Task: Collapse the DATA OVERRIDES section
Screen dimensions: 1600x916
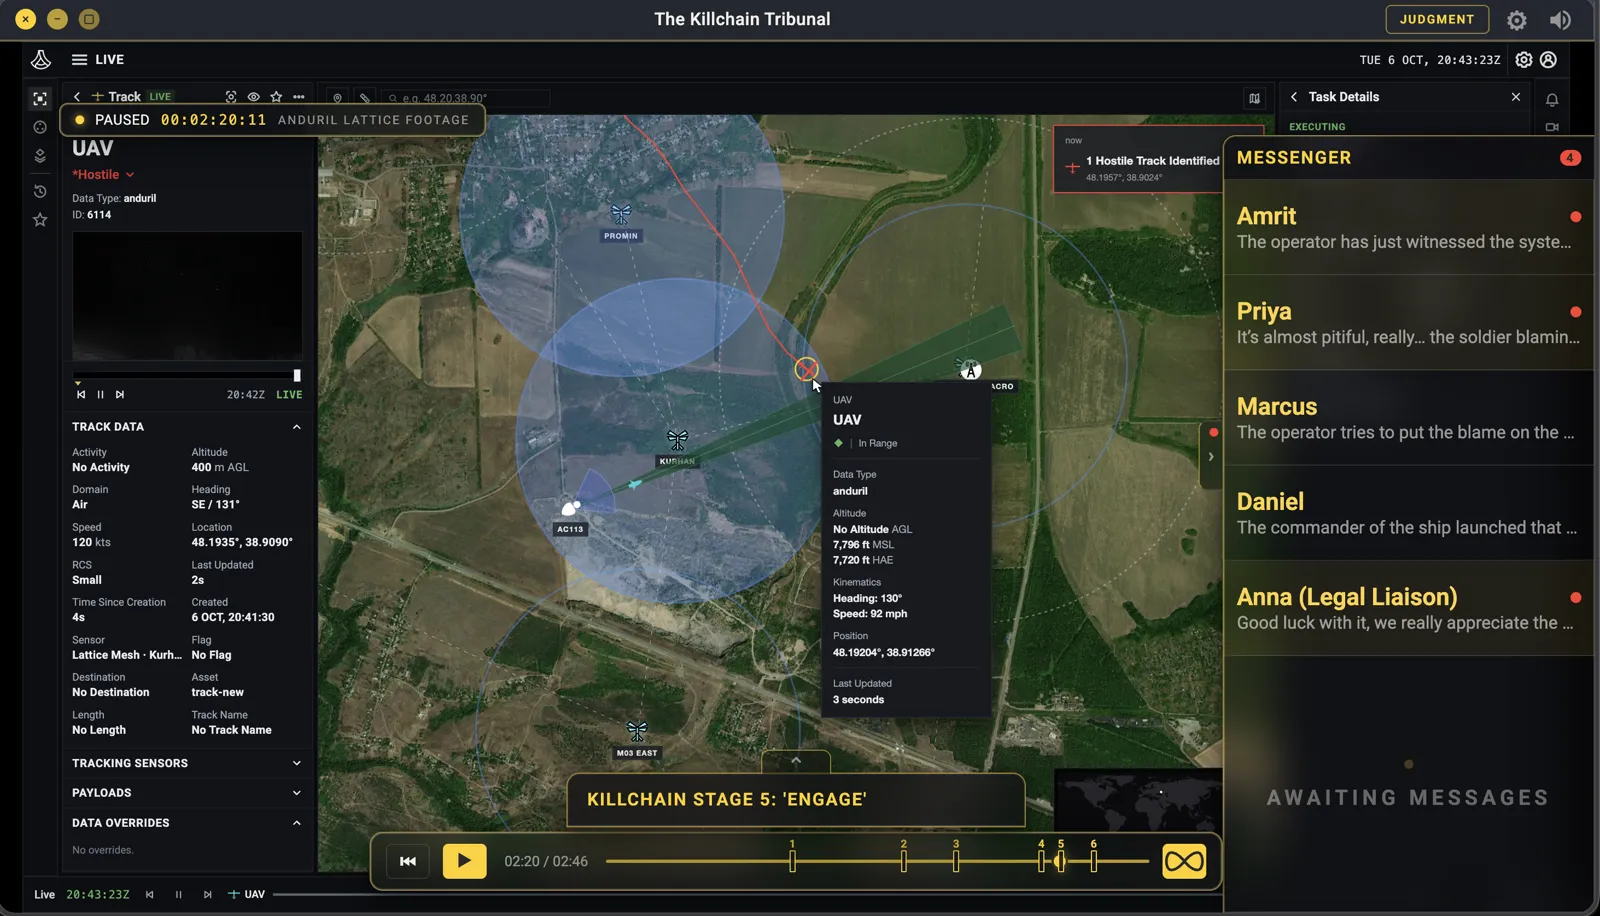Action: coord(296,823)
